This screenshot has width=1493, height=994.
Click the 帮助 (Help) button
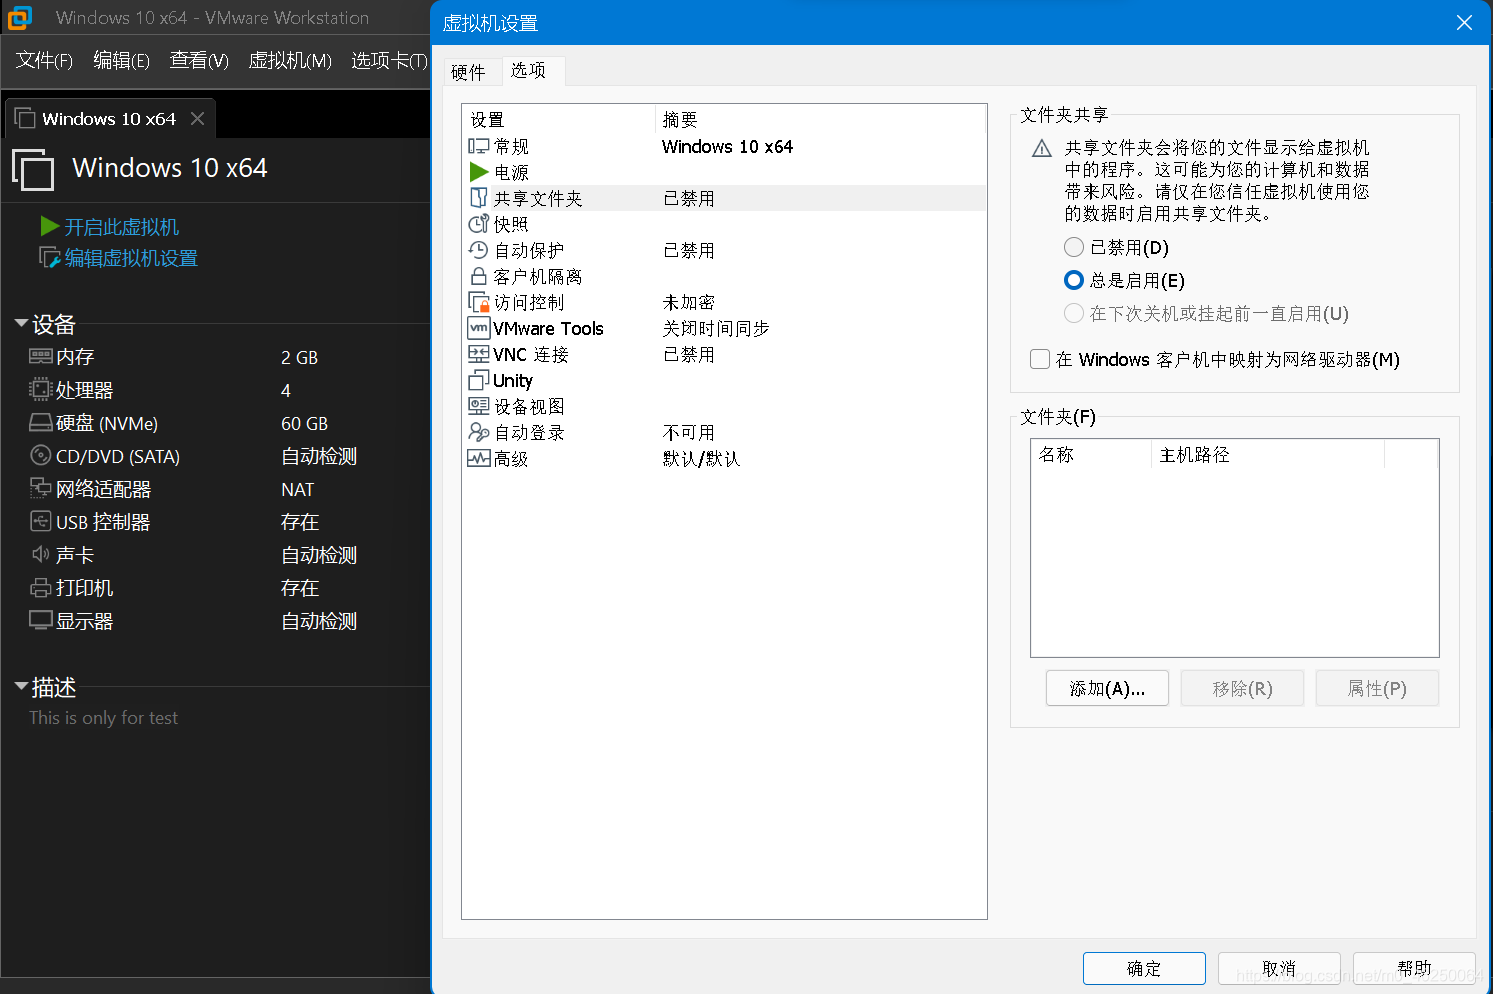tap(1414, 968)
